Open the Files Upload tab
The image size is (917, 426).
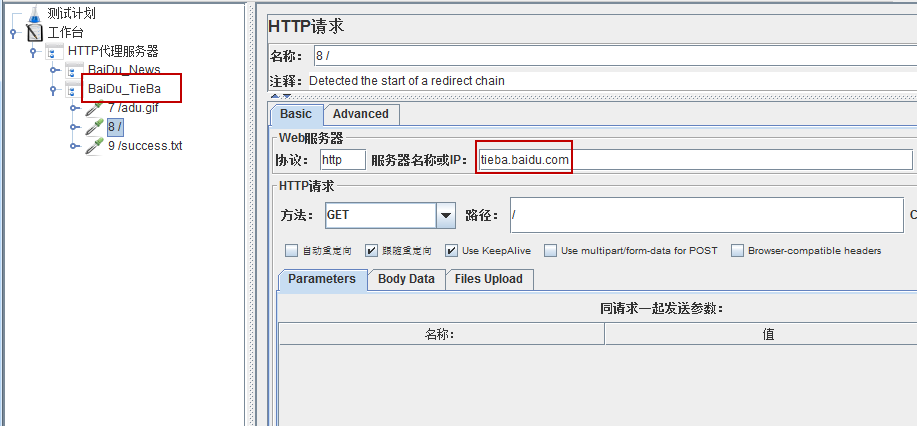(x=488, y=279)
